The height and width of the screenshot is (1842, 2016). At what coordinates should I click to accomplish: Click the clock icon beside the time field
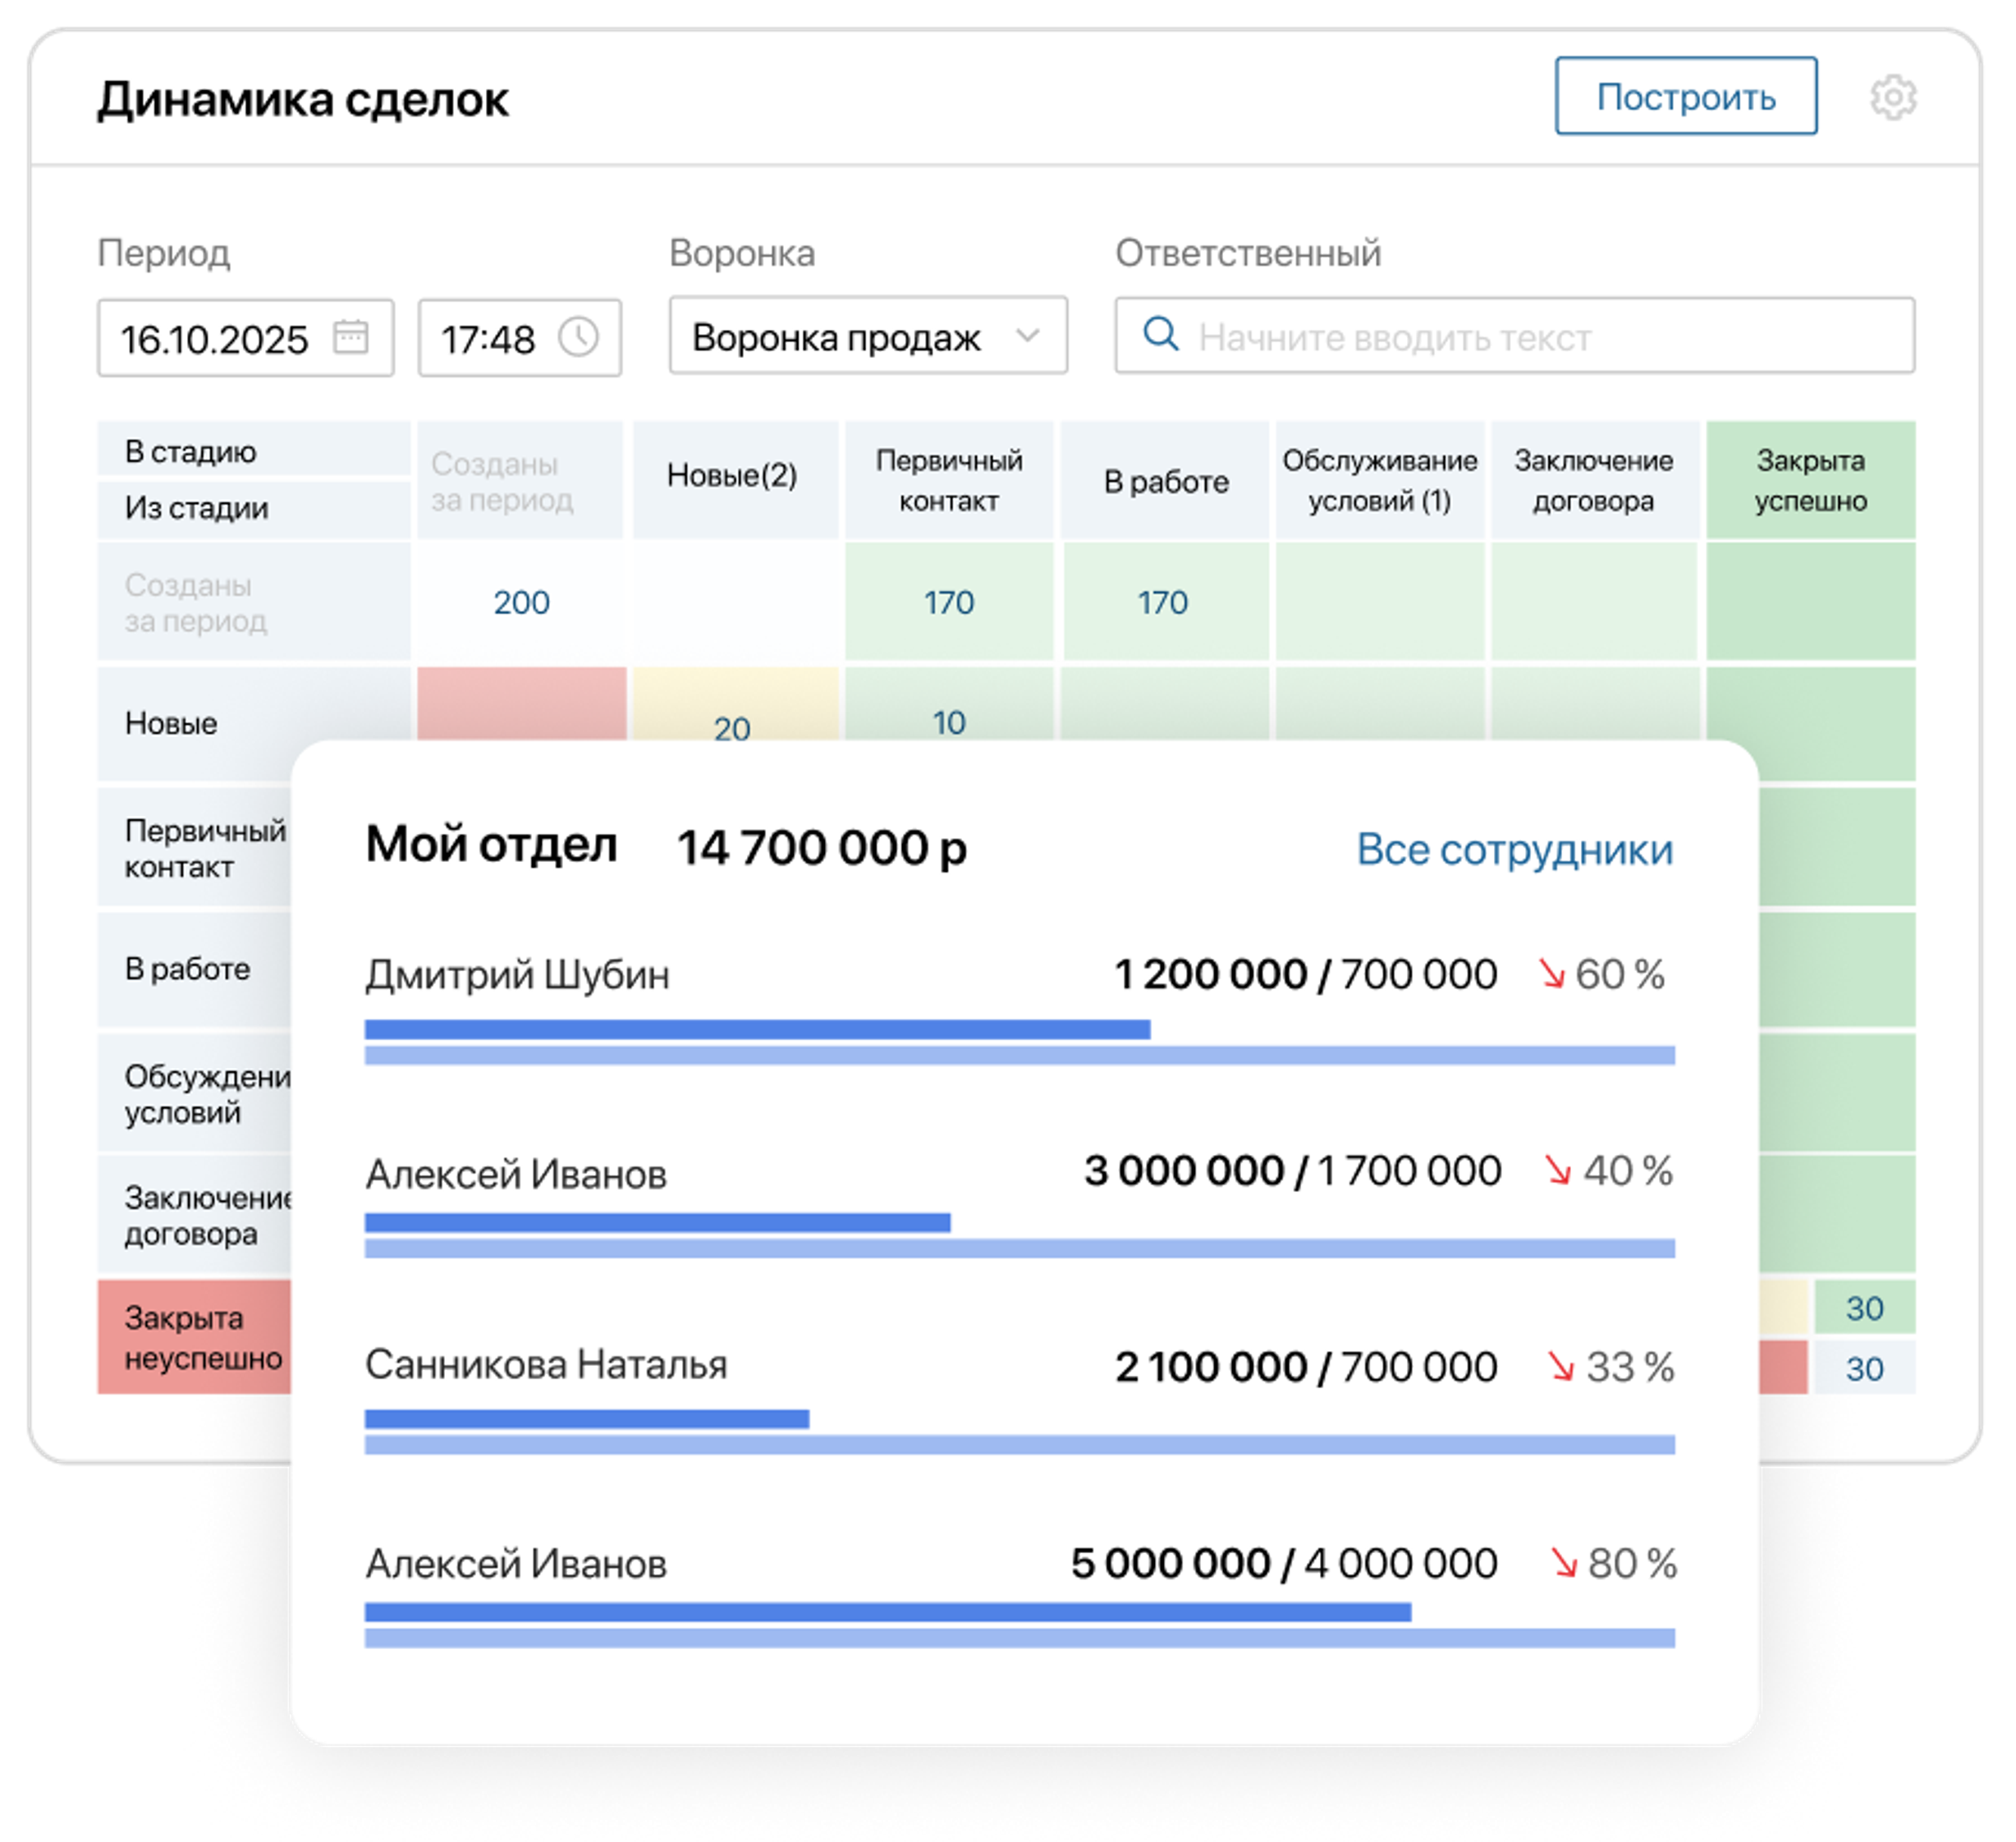click(x=578, y=339)
